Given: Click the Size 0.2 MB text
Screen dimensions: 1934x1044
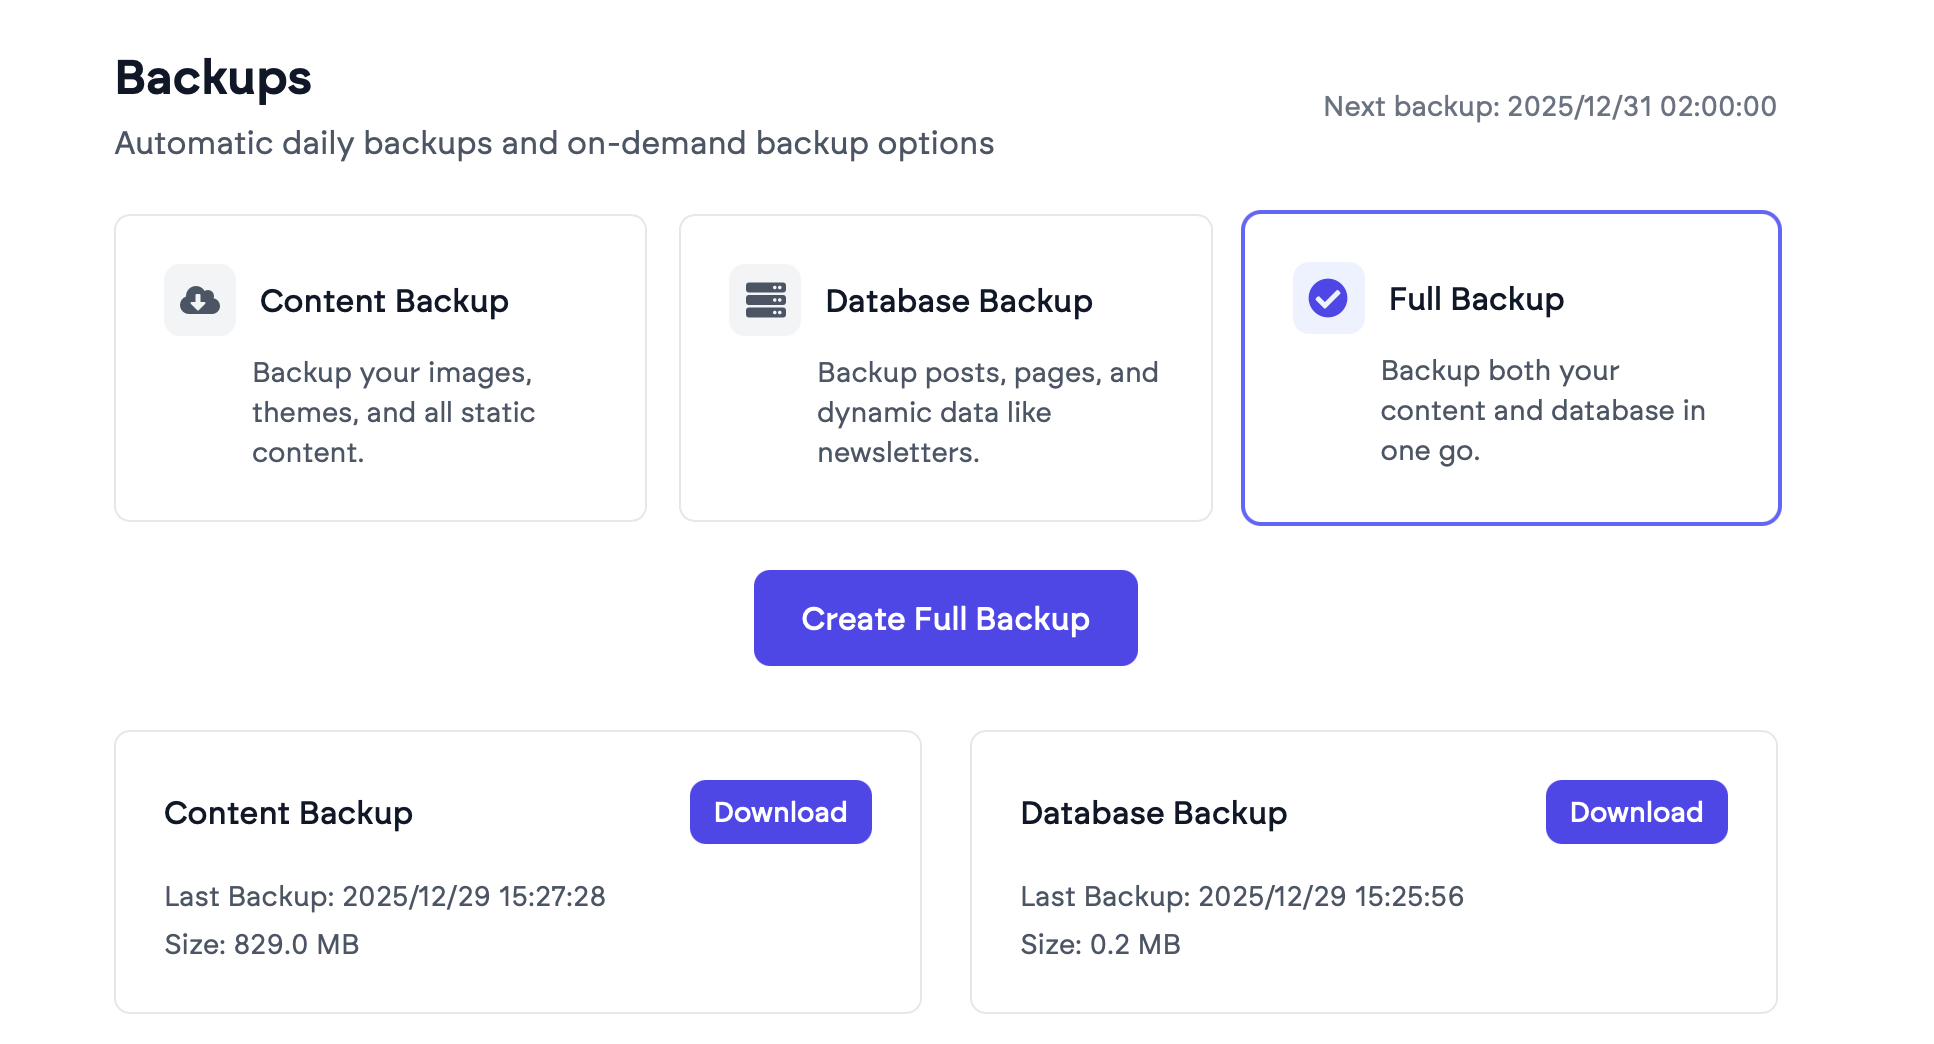Looking at the screenshot, I should [x=1100, y=944].
